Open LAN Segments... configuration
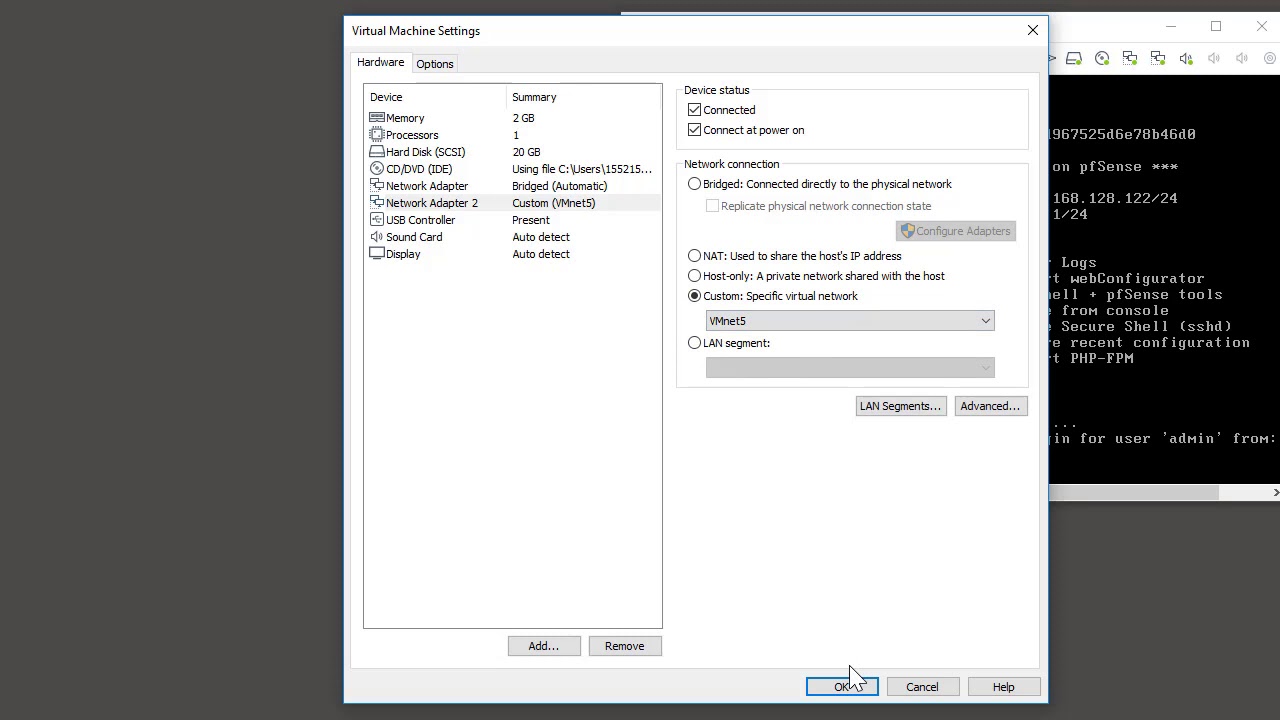Screen dimensions: 1280x720 click(901, 406)
